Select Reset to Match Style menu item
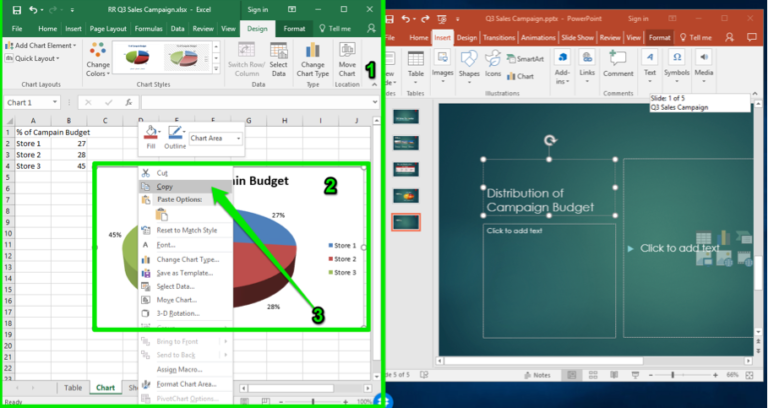Viewport: 768px width, 408px height. [185, 230]
